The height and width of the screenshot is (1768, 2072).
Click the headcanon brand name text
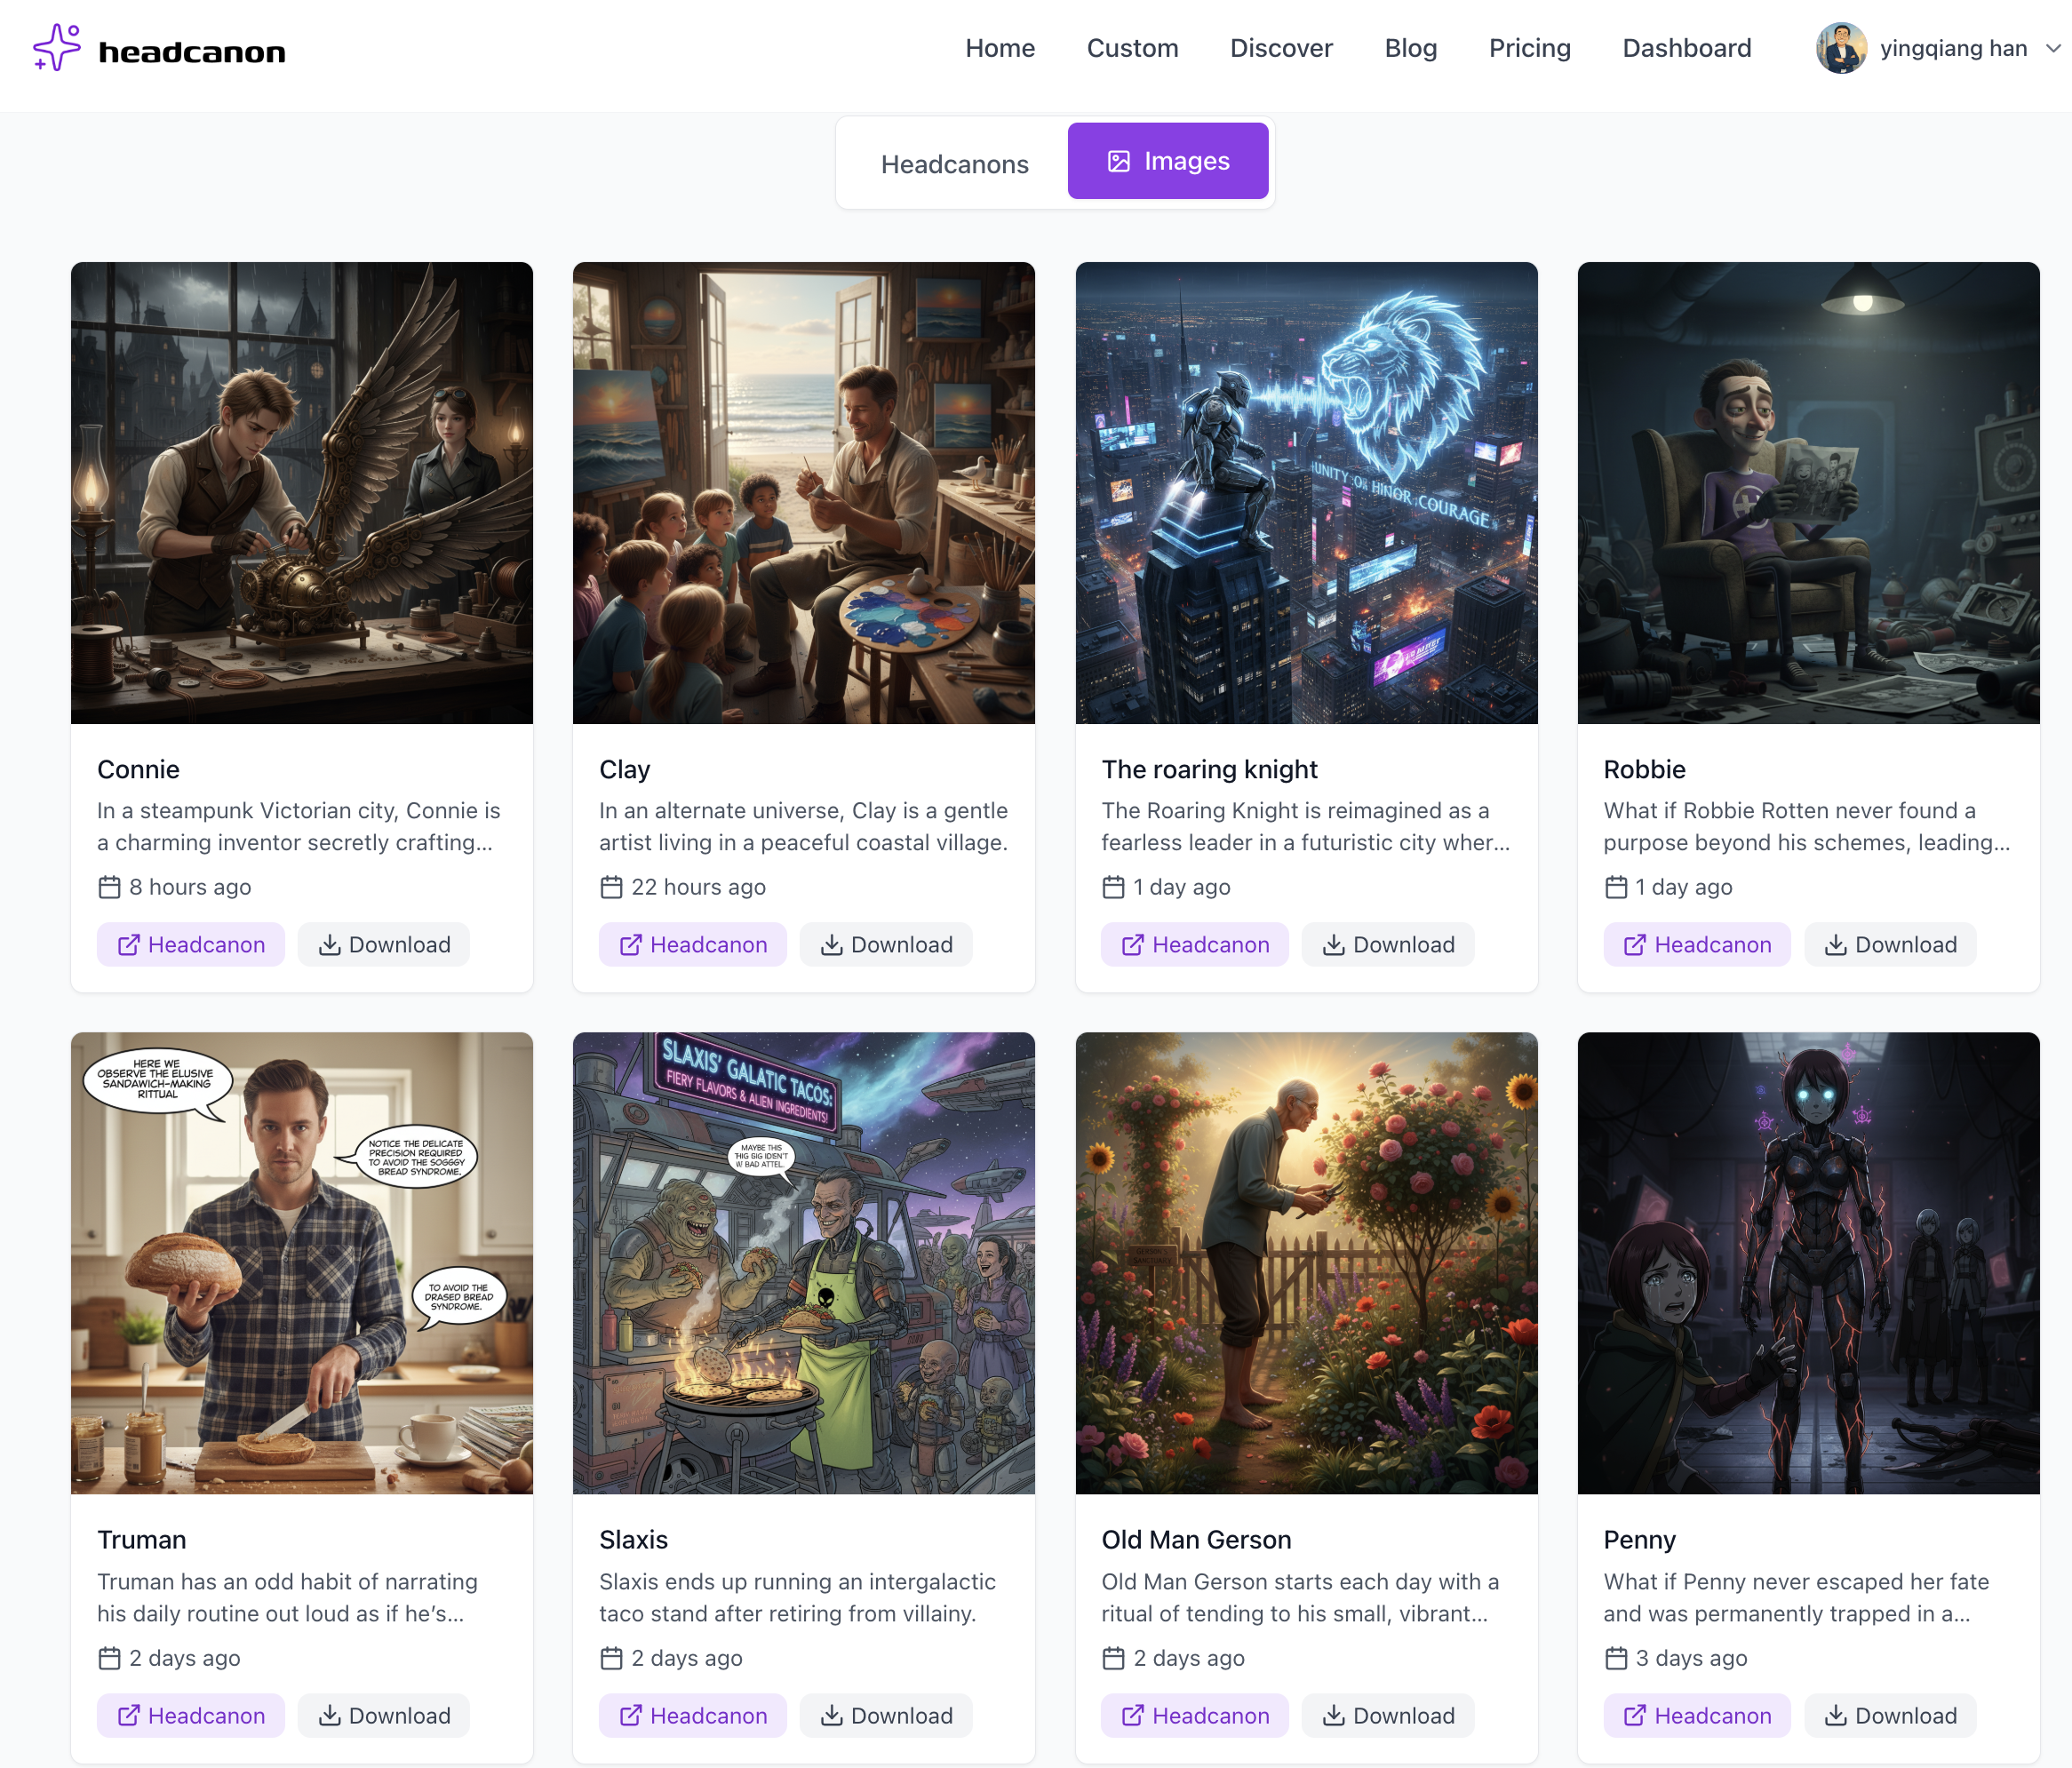192,52
